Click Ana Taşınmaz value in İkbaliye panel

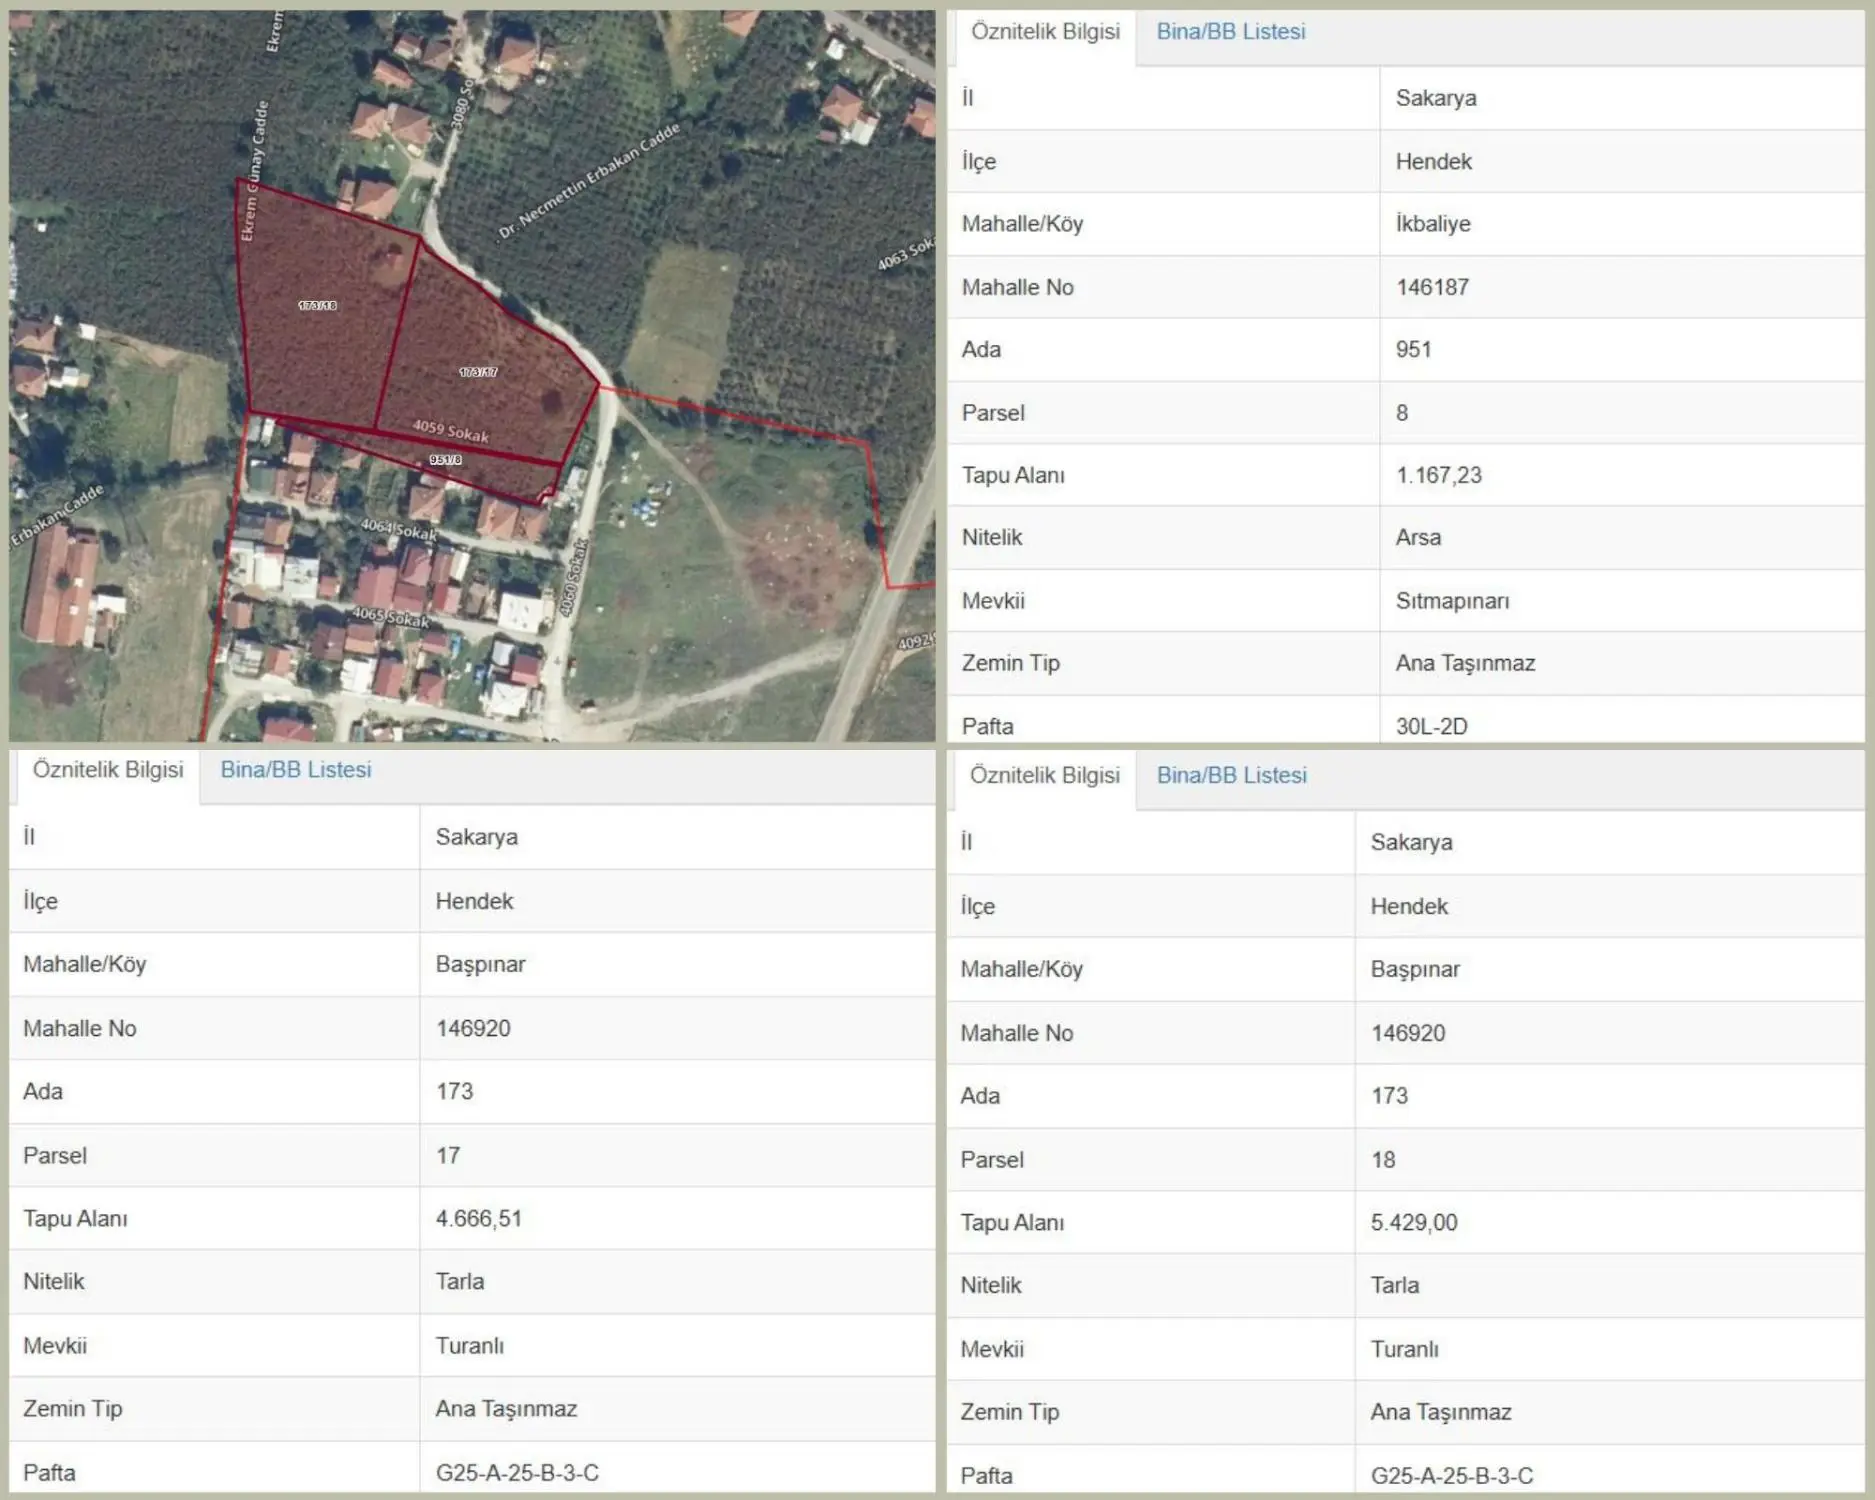(1465, 664)
